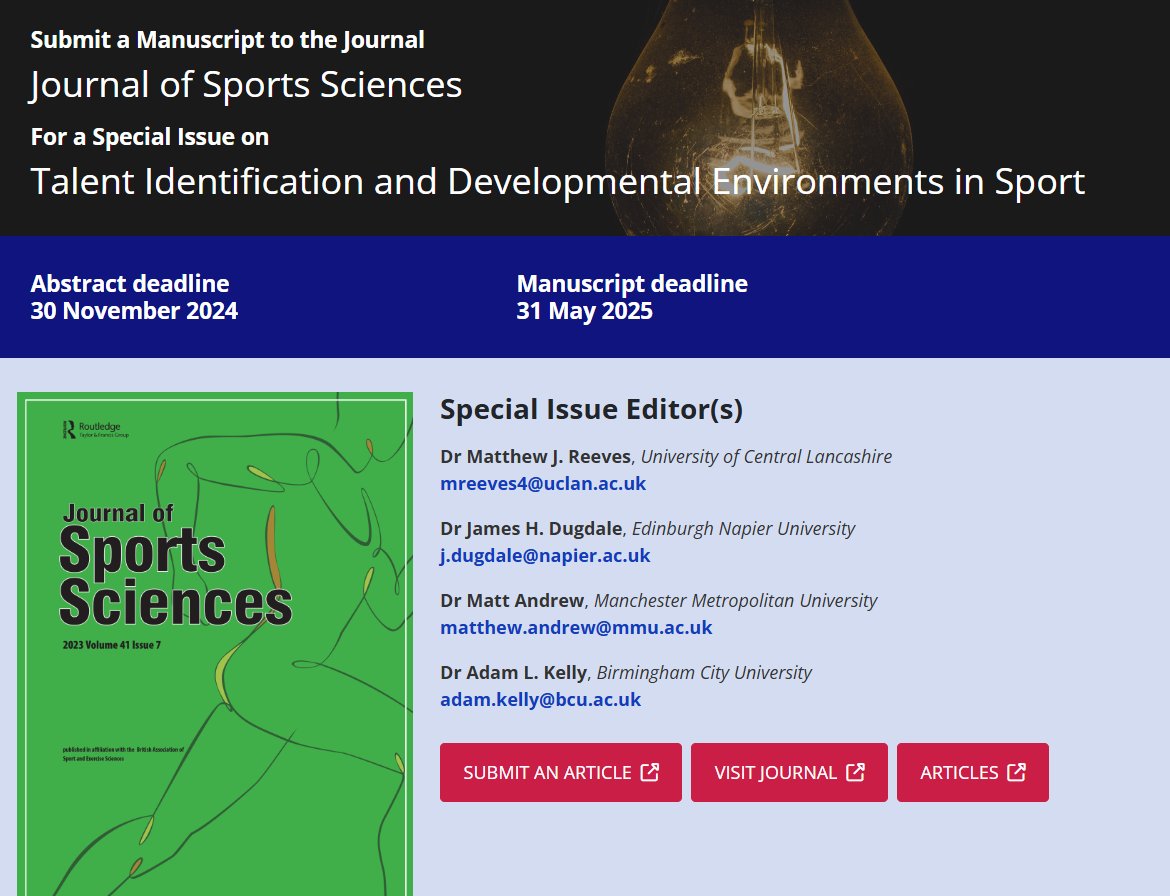Click 'Birmingham City University' affiliation
The width and height of the screenshot is (1170, 896).
point(704,672)
